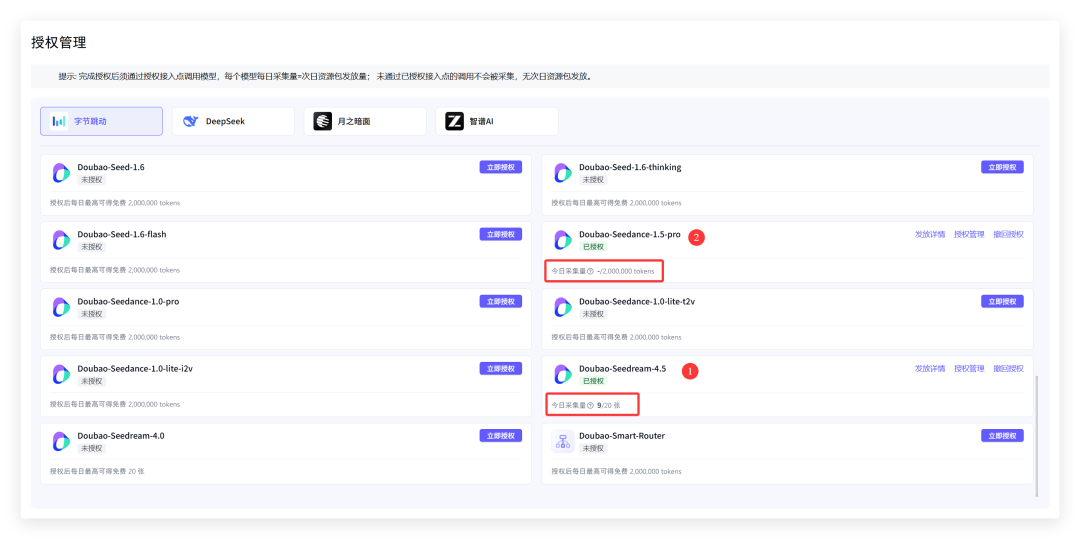Click the 未授权 badge under Doubao-Smart-Router
The height and width of the screenshot is (539, 1080).
593,448
